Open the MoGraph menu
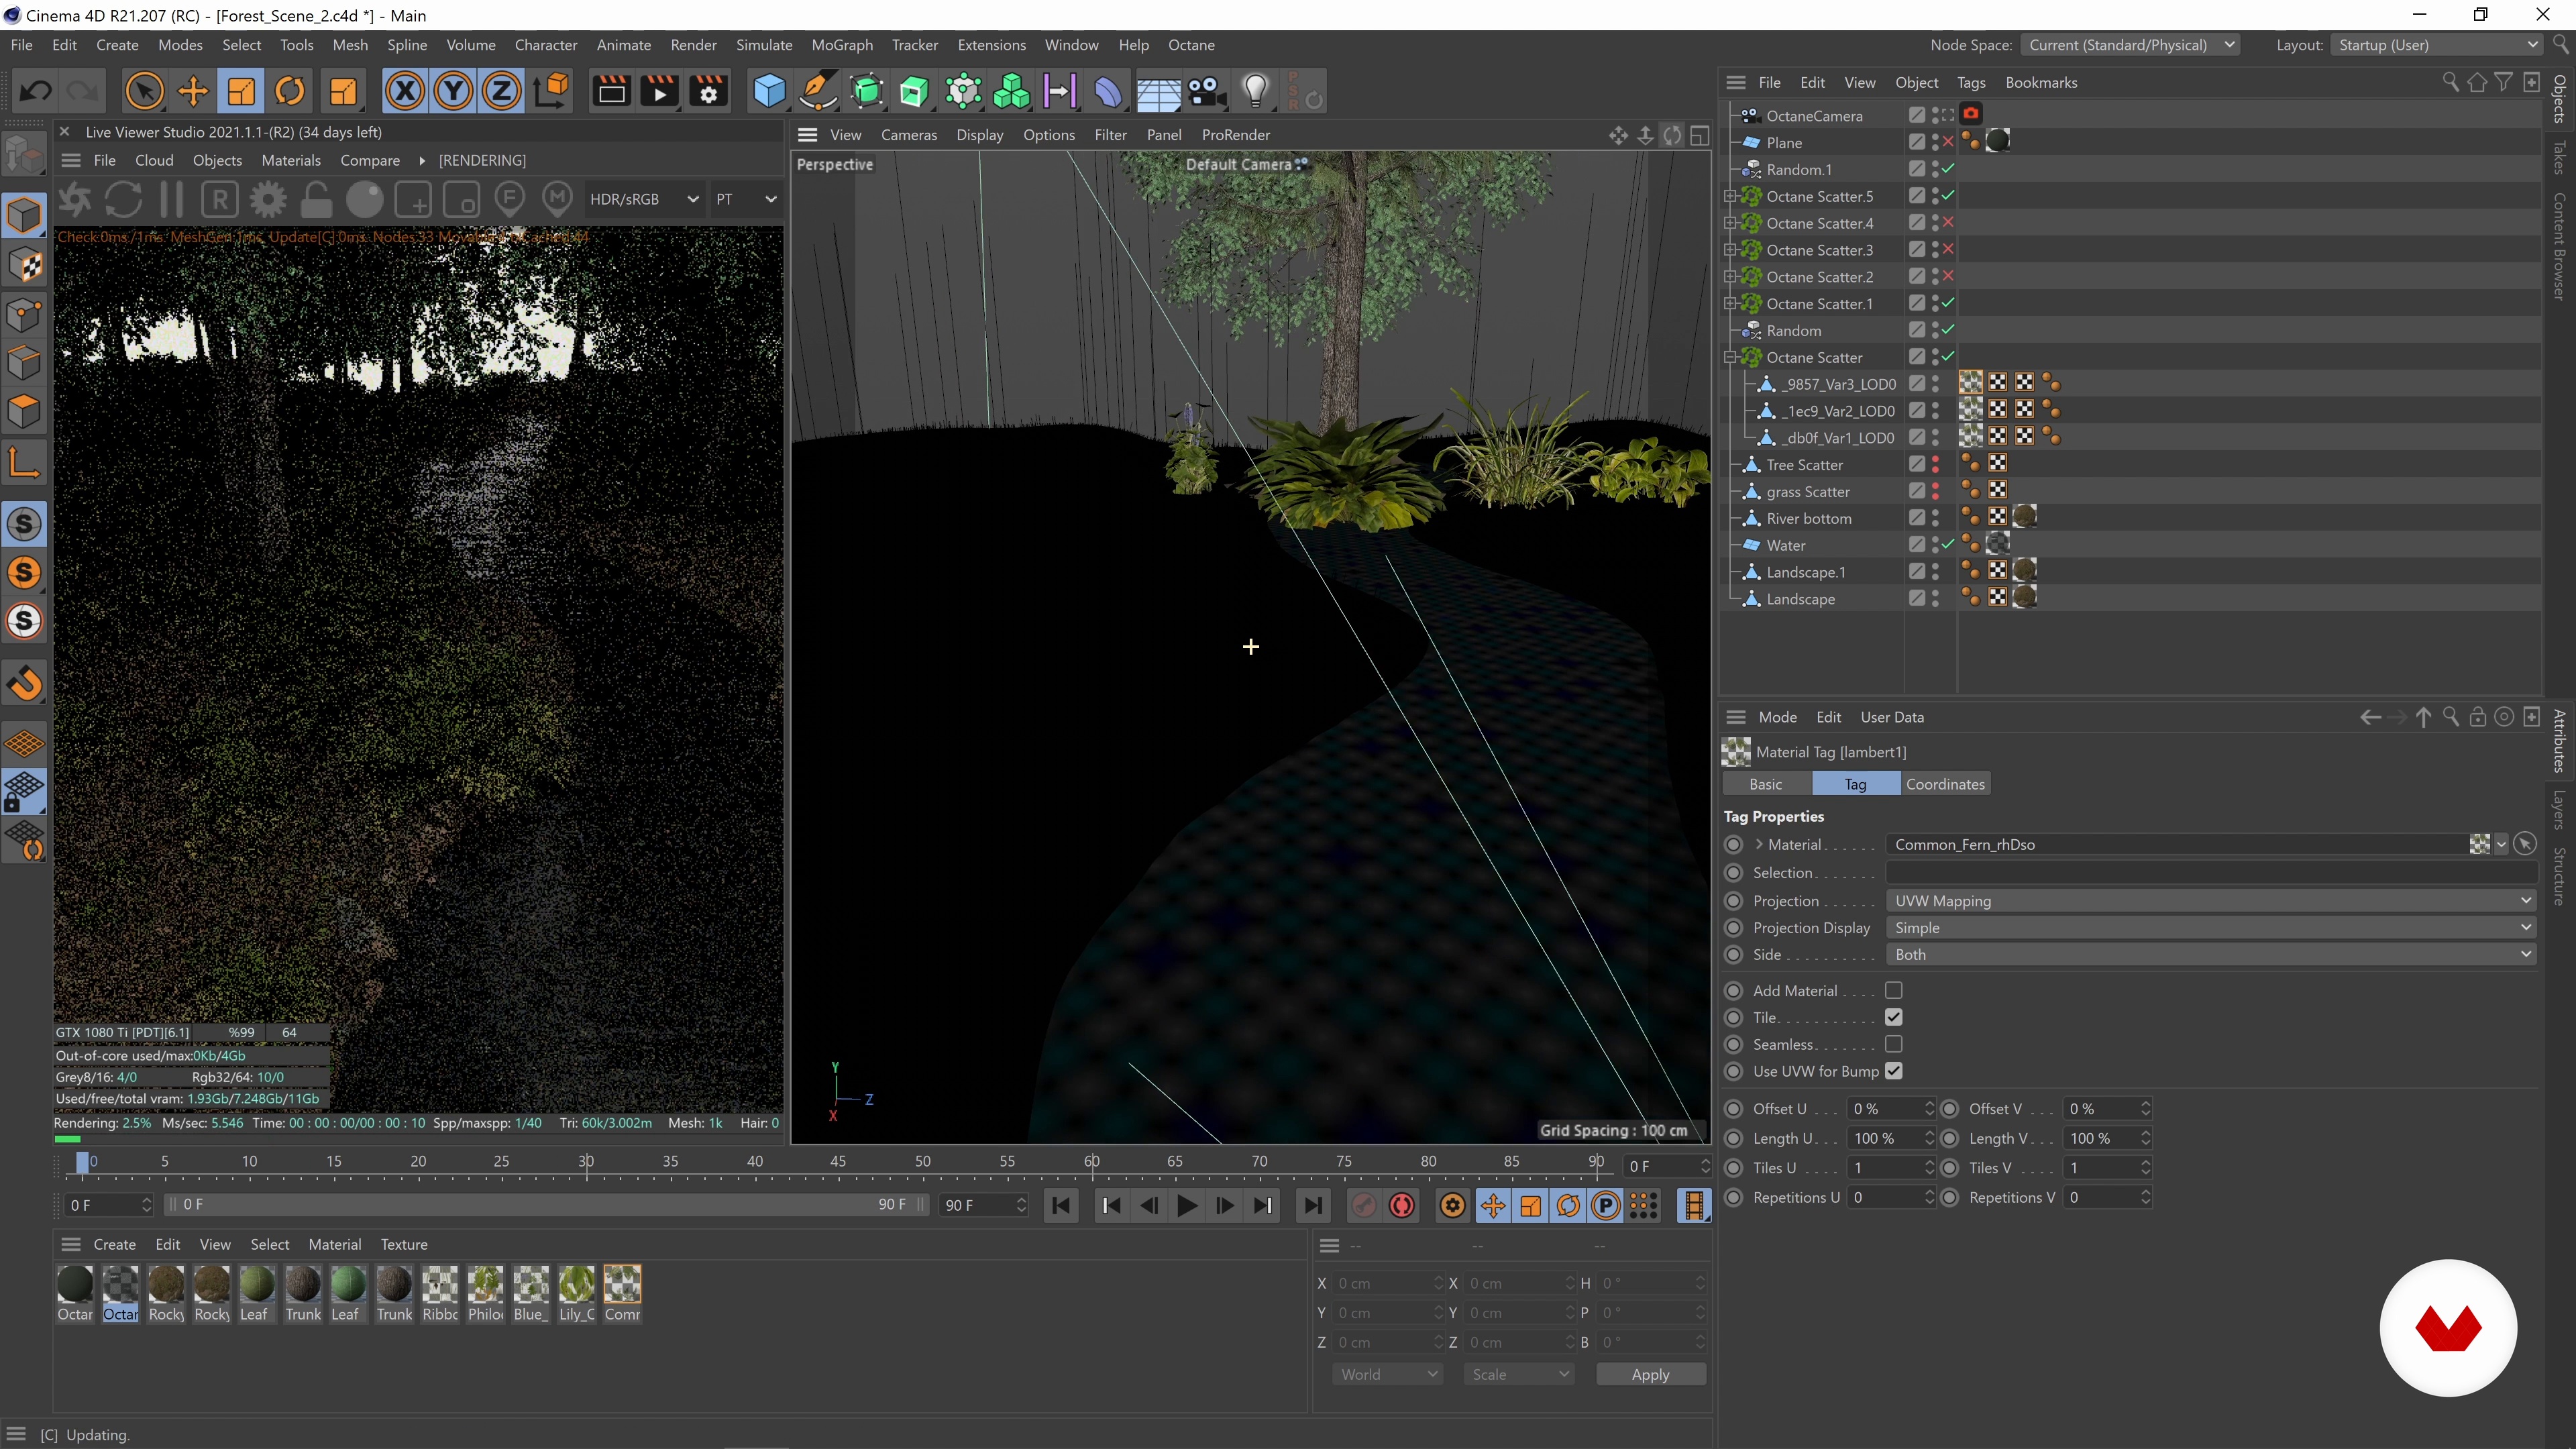 tap(841, 45)
